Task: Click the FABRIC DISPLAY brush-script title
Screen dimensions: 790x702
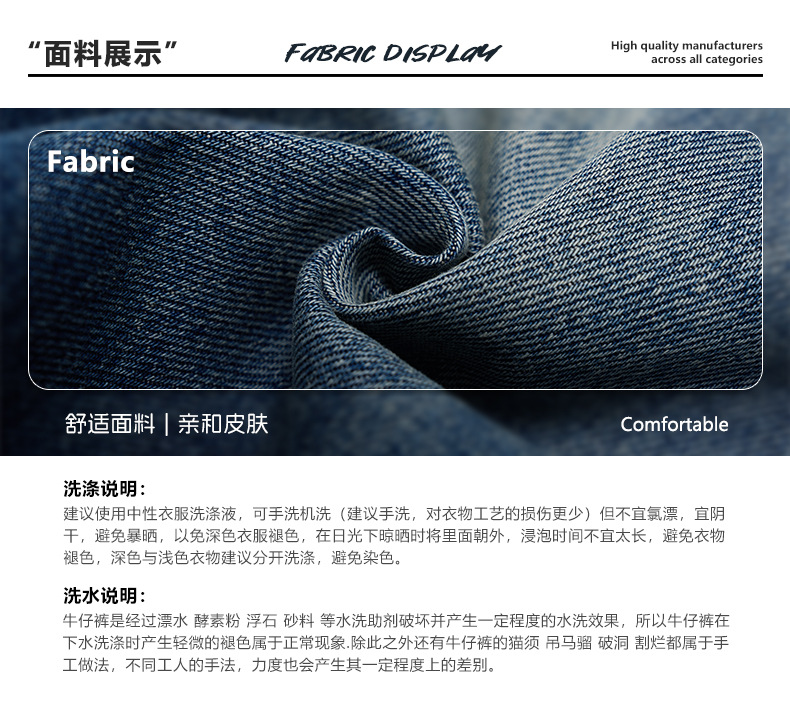Action: tap(392, 53)
